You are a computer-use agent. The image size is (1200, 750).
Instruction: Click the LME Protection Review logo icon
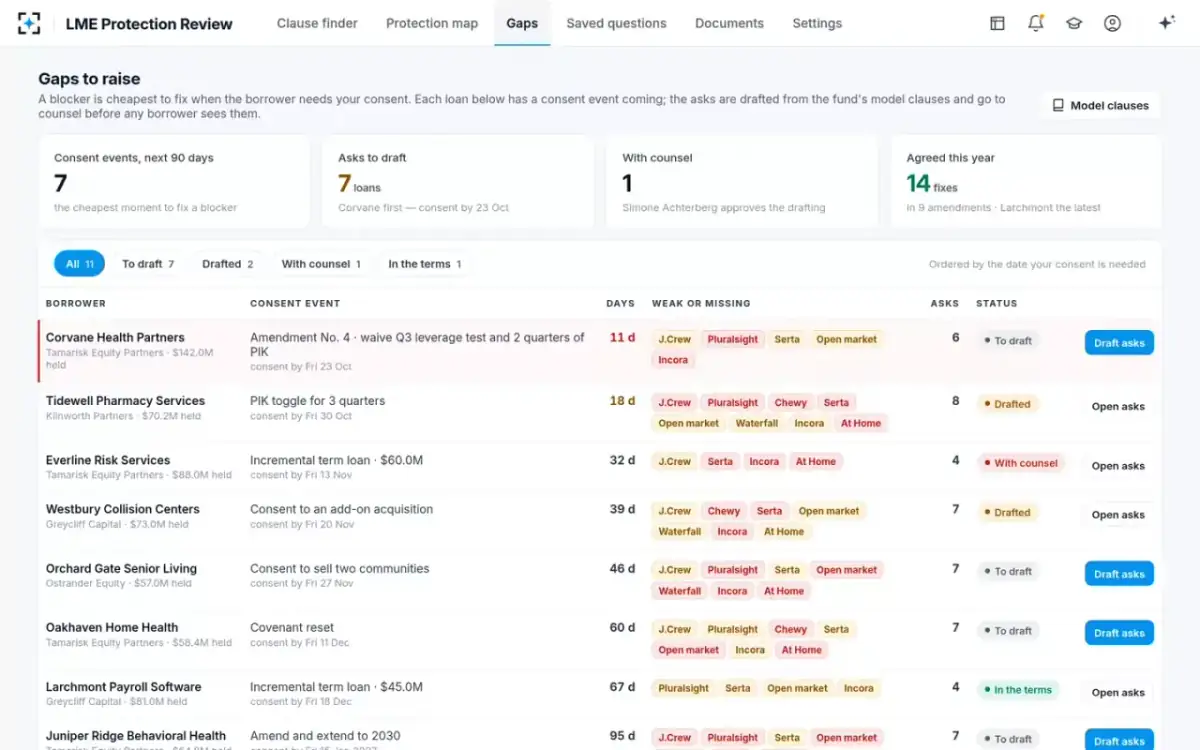tap(30, 23)
